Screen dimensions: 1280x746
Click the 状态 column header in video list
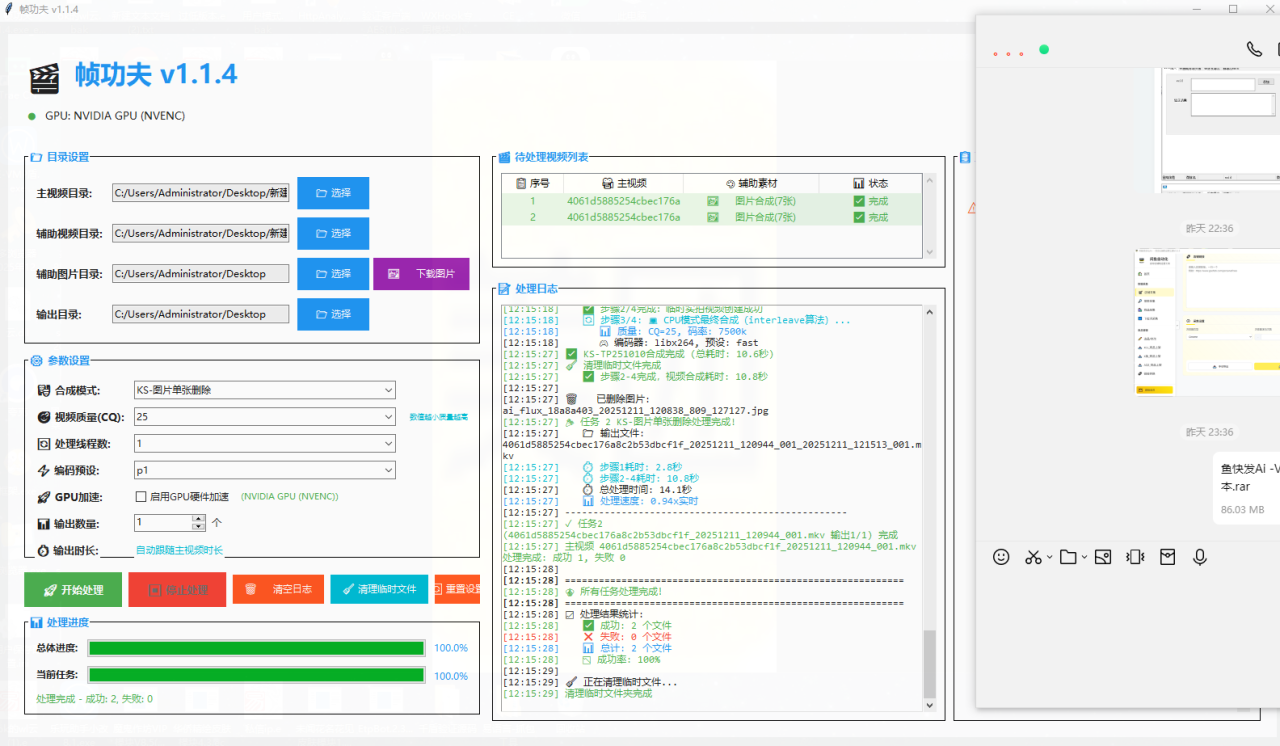coord(870,184)
